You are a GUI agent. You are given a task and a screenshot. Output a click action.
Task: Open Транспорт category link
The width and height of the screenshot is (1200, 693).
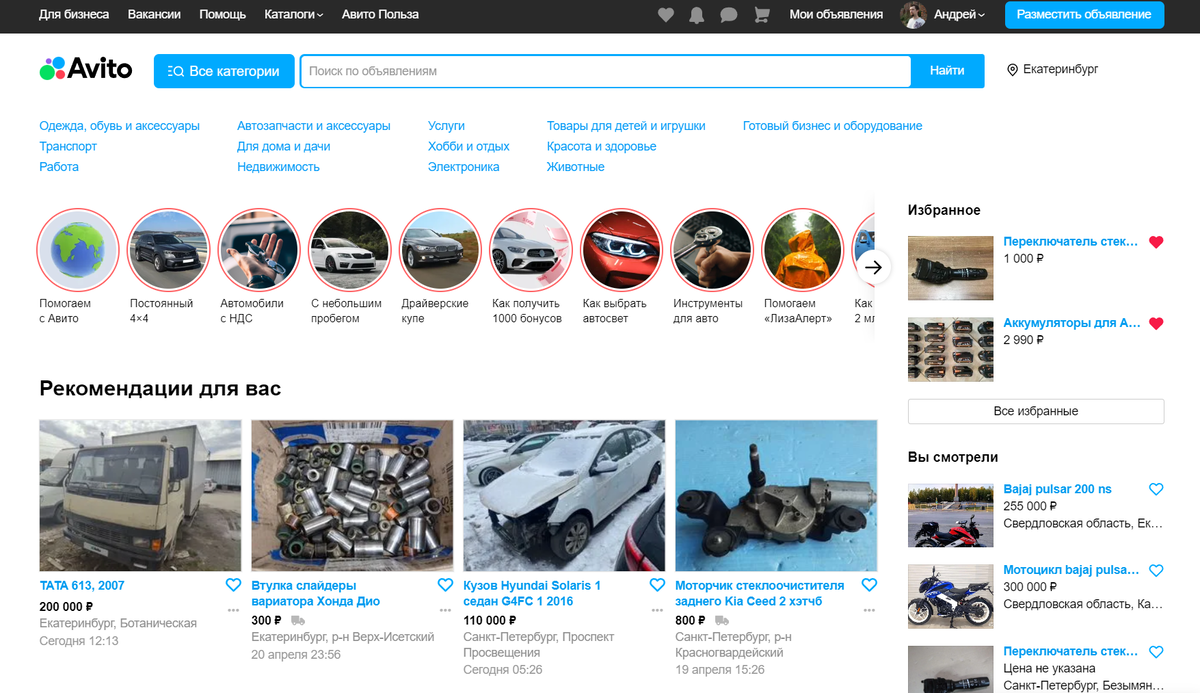coord(68,146)
